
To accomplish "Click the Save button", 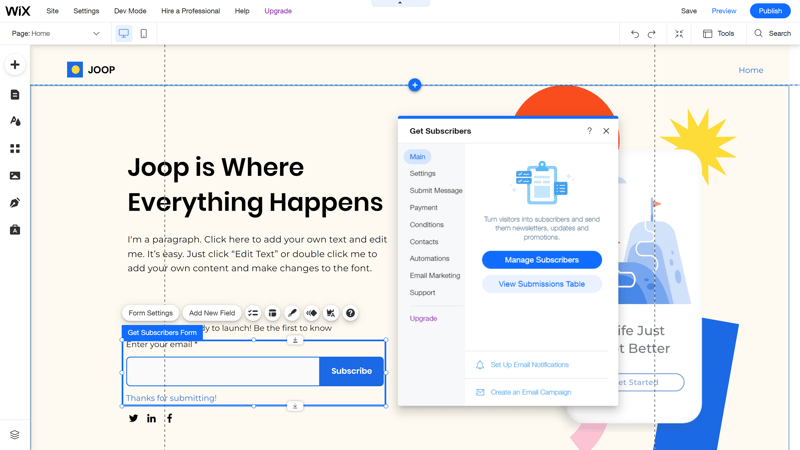I will click(689, 11).
